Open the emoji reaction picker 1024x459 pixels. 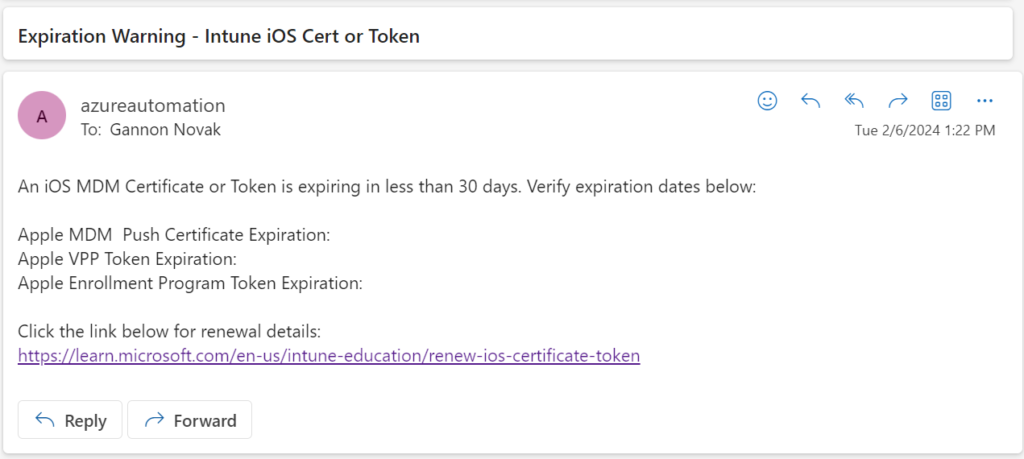pos(767,100)
